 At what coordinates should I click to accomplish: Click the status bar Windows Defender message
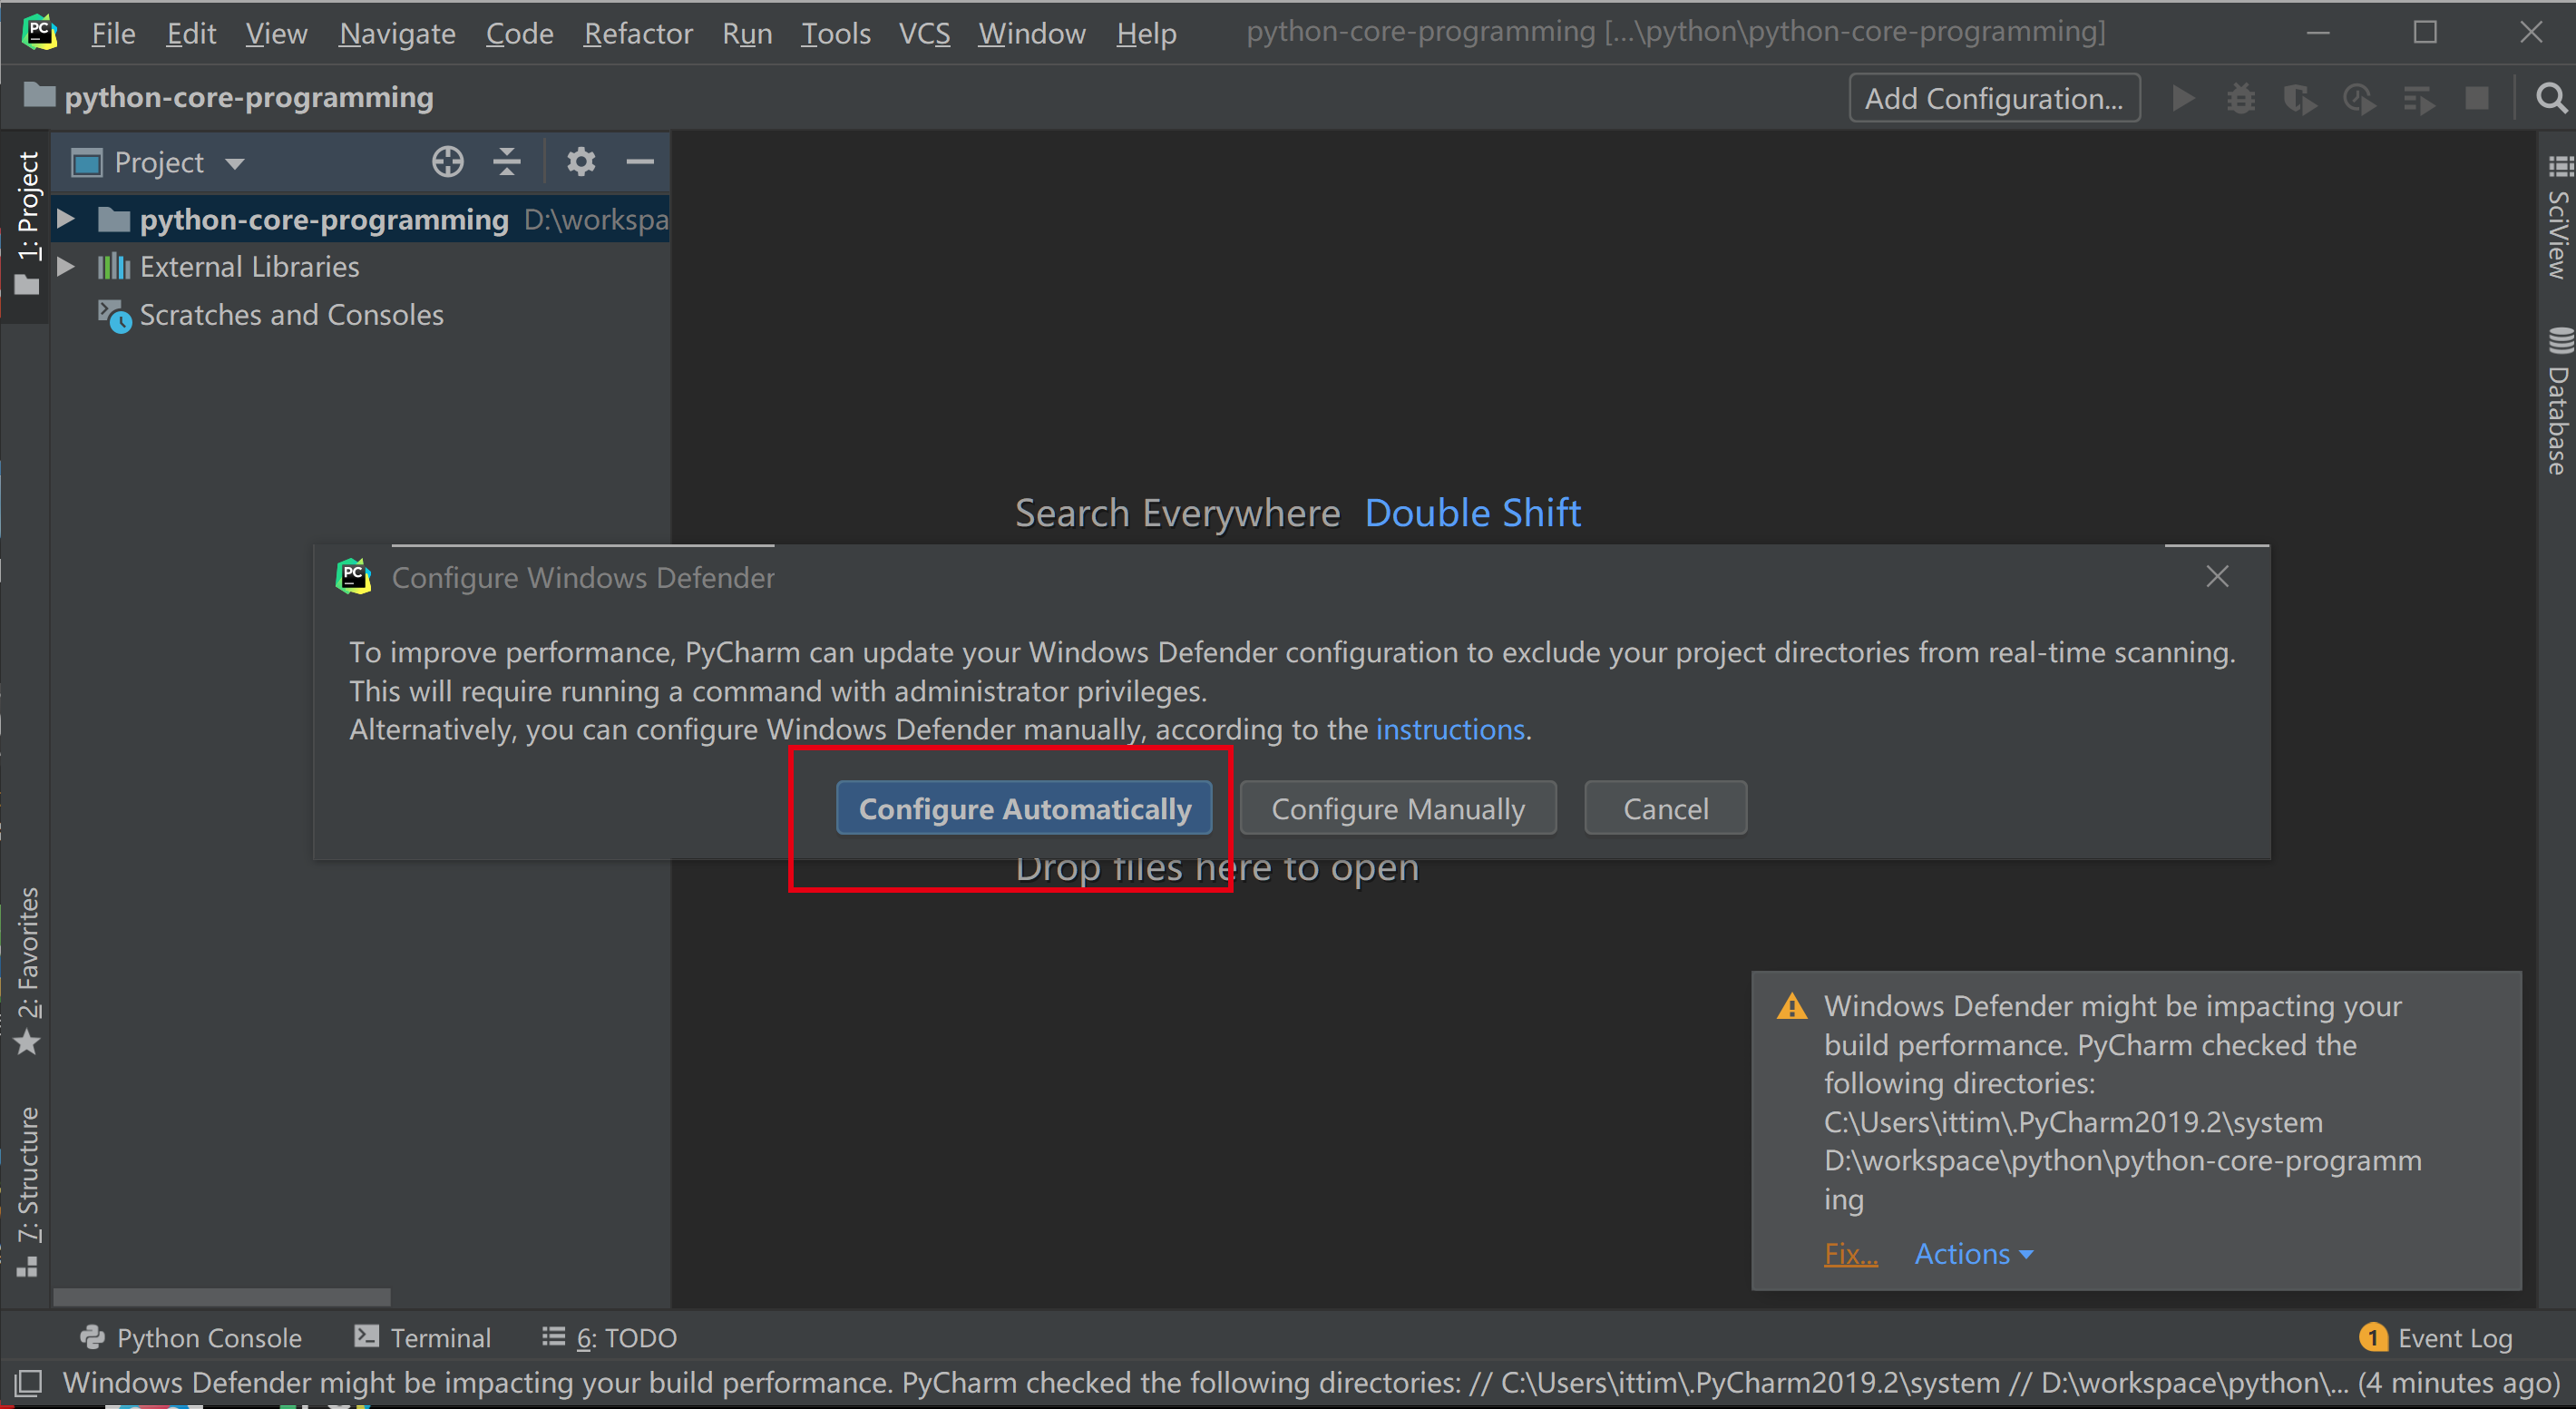(1310, 1383)
